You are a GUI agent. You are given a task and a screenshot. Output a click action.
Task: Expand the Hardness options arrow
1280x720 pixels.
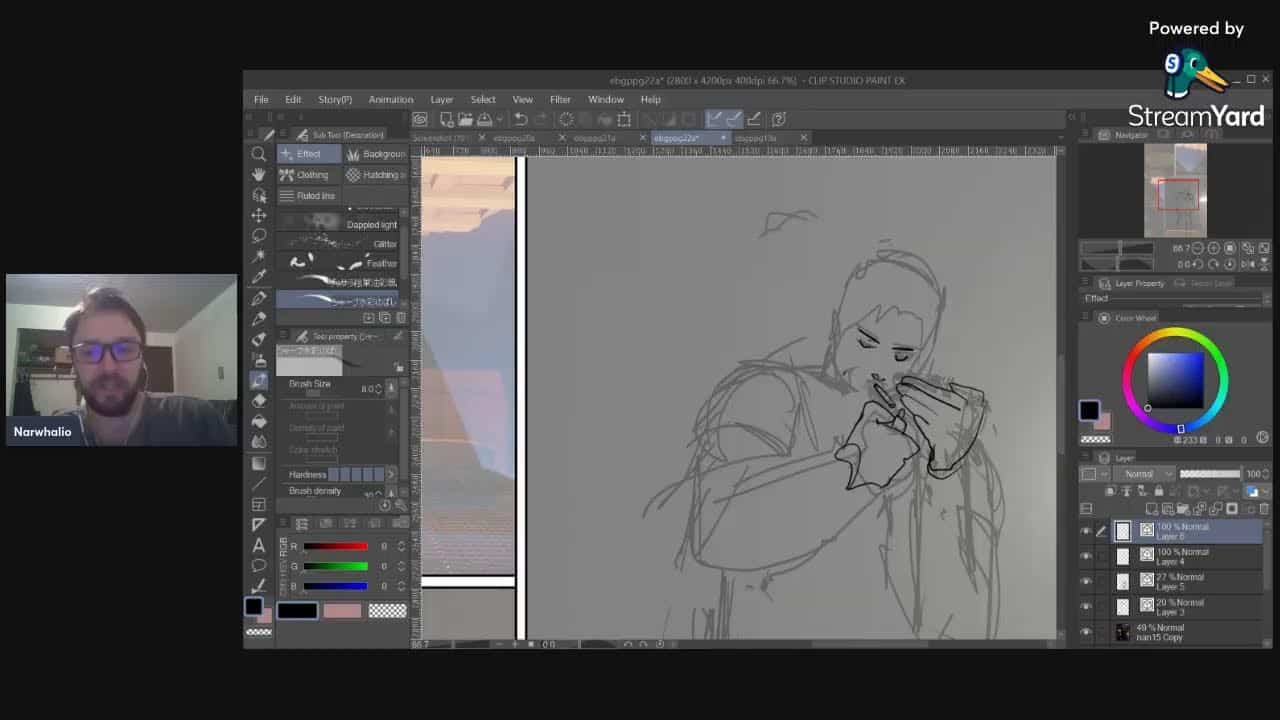[391, 474]
